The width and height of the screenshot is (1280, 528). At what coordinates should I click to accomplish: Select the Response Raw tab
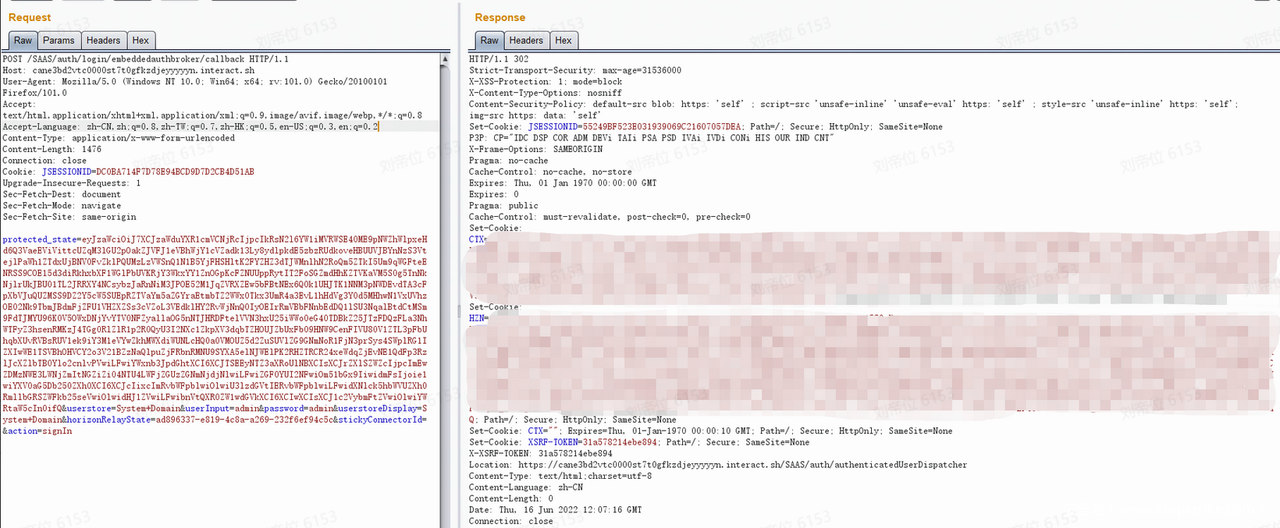[489, 40]
